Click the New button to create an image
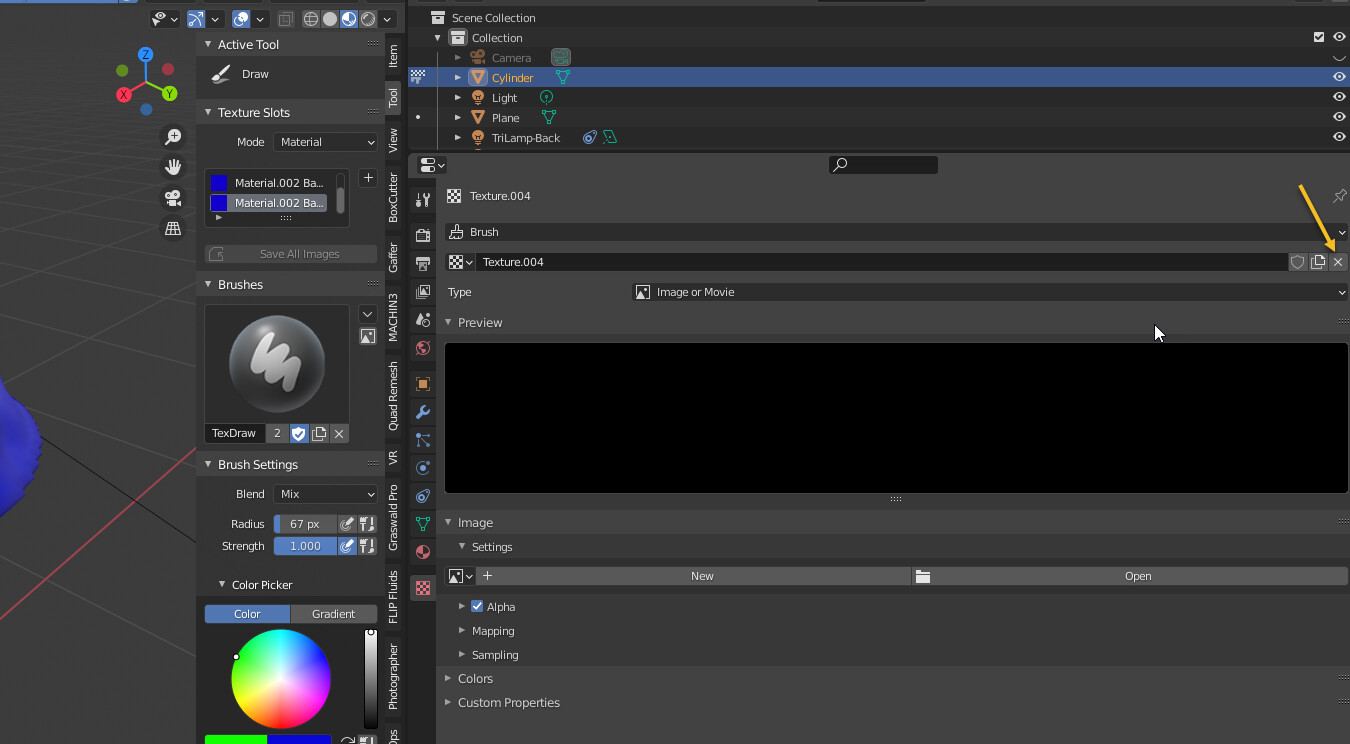1350x744 pixels. click(701, 575)
